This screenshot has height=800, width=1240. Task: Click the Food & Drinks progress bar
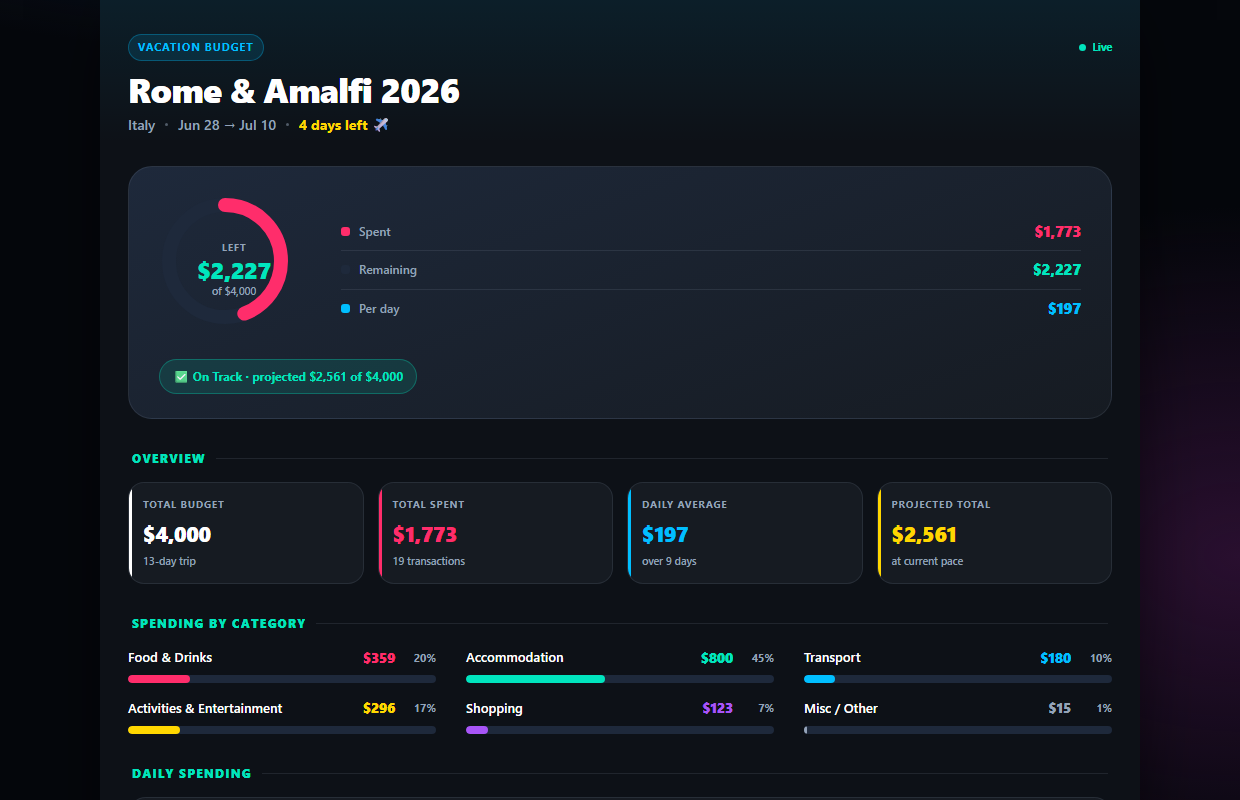282,679
